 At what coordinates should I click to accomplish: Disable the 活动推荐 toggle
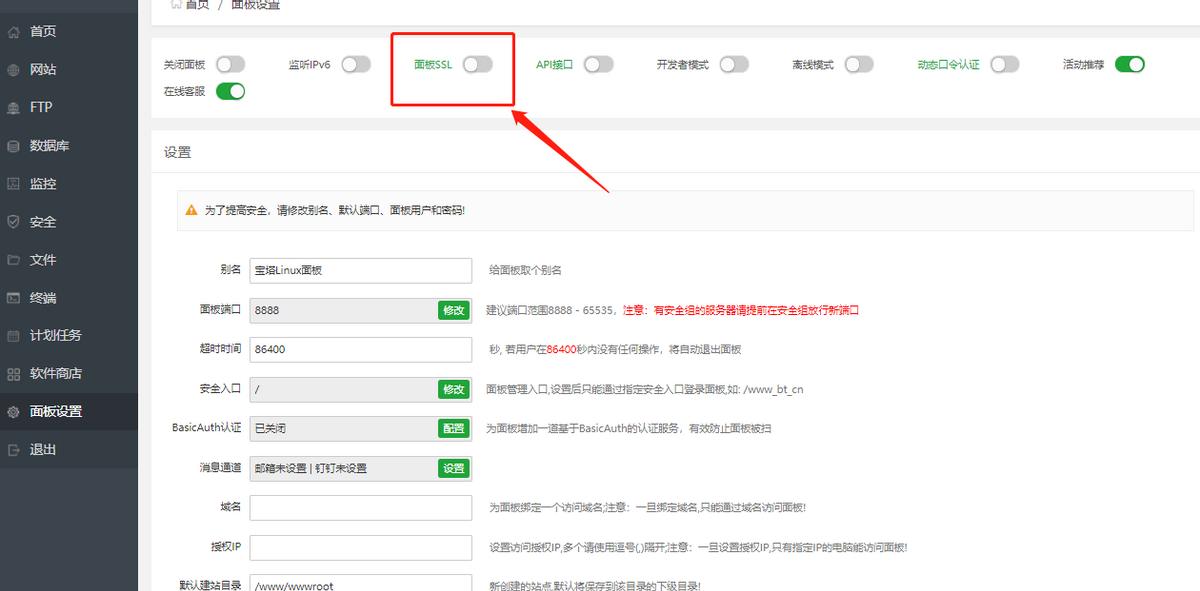click(x=1130, y=63)
